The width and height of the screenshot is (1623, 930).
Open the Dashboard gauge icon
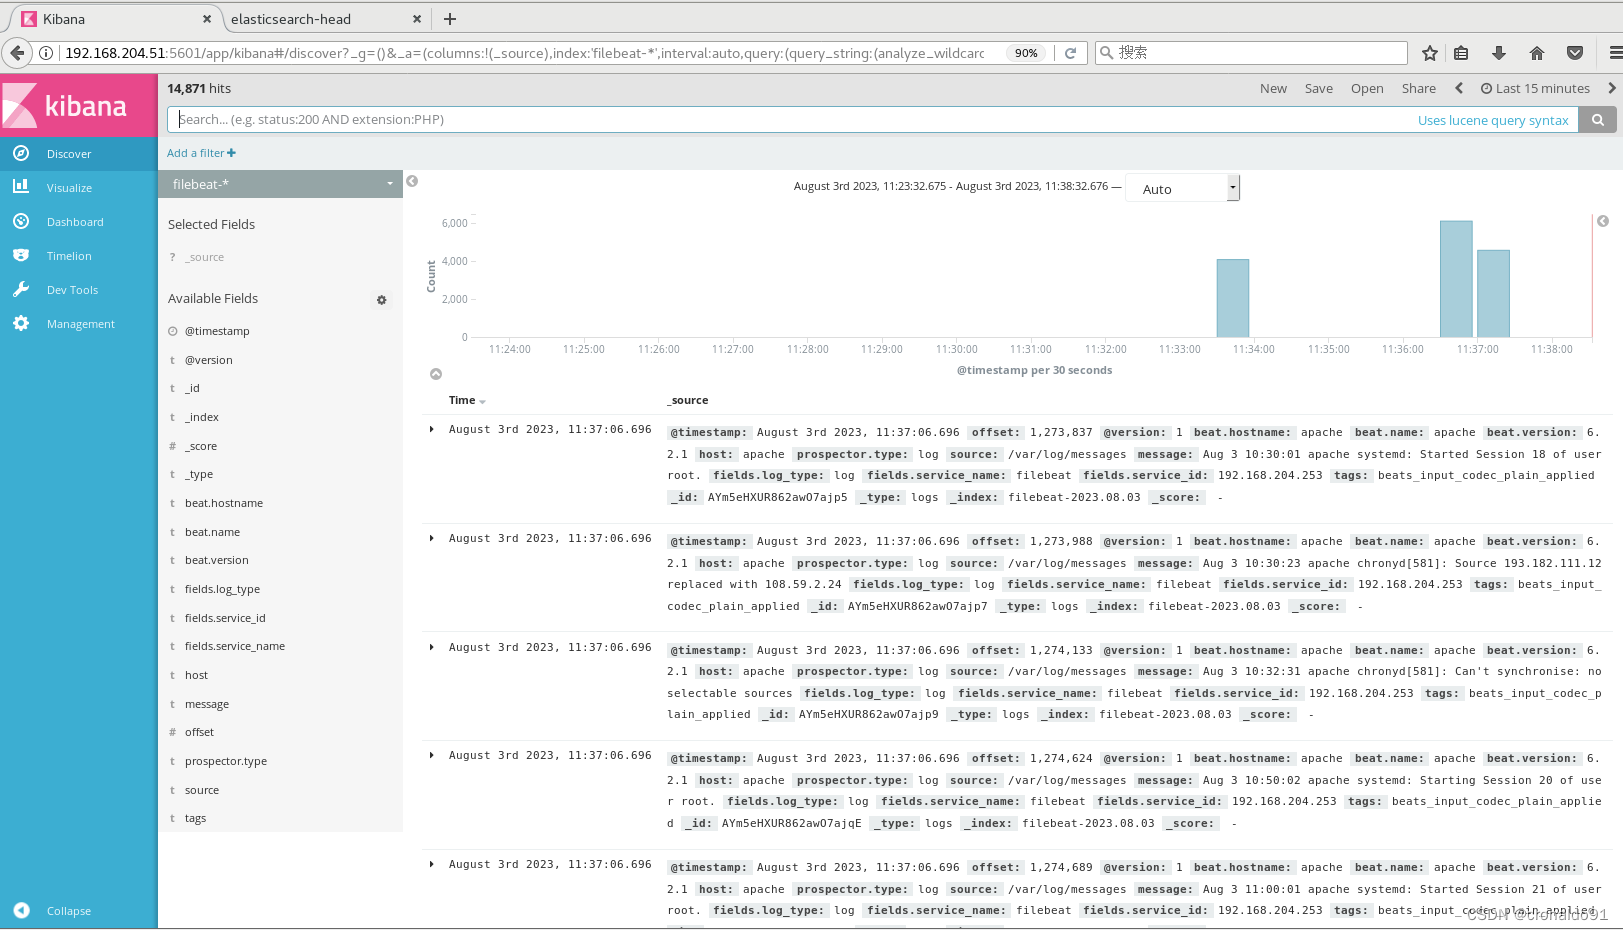[21, 221]
